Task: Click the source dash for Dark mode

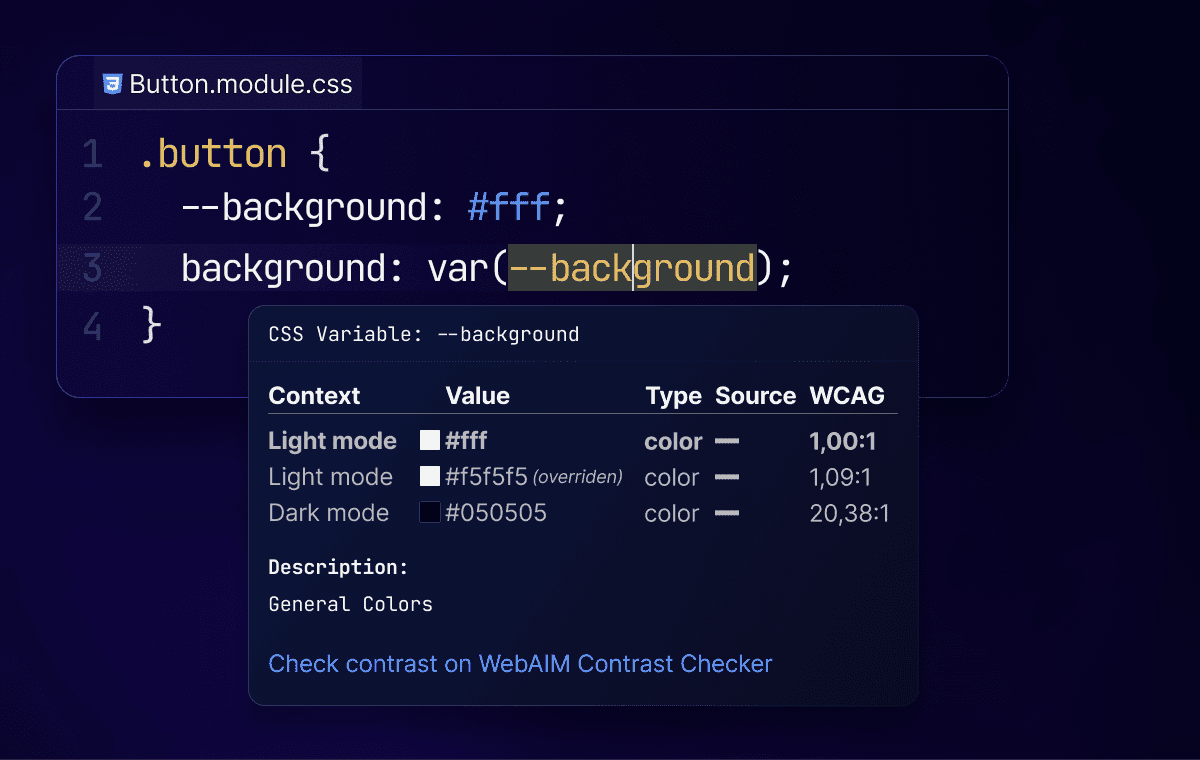Action: pyautogui.click(x=727, y=513)
